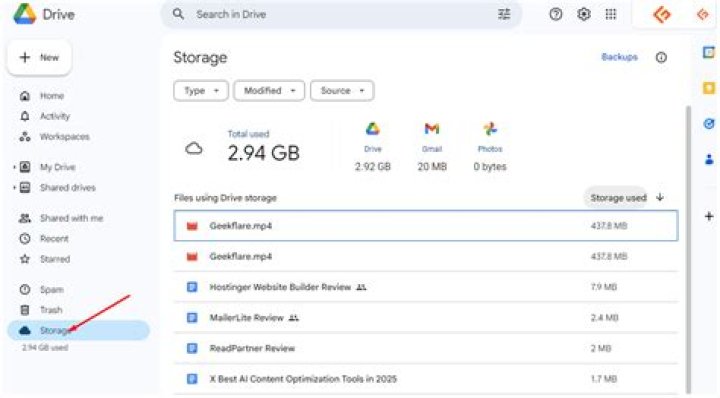Select the Hostinger Website Builder Review file name
Screen dimensions: 720x398
[x=280, y=287]
